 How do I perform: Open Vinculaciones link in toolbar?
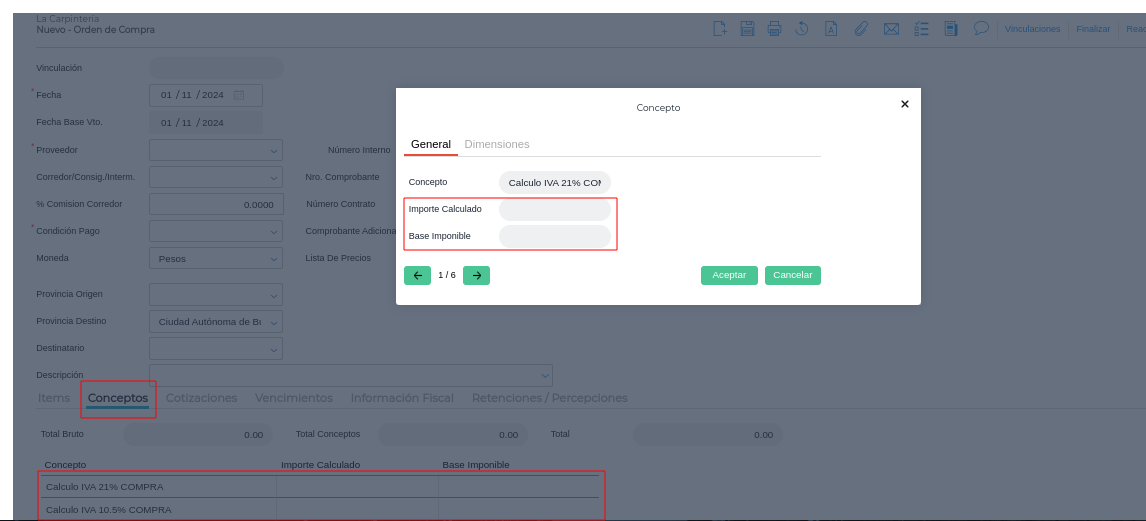click(1033, 29)
